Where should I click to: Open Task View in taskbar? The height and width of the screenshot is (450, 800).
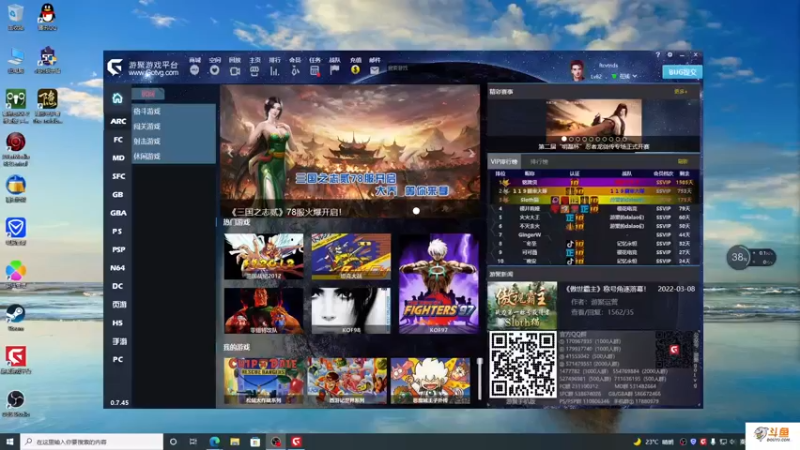tap(193, 442)
